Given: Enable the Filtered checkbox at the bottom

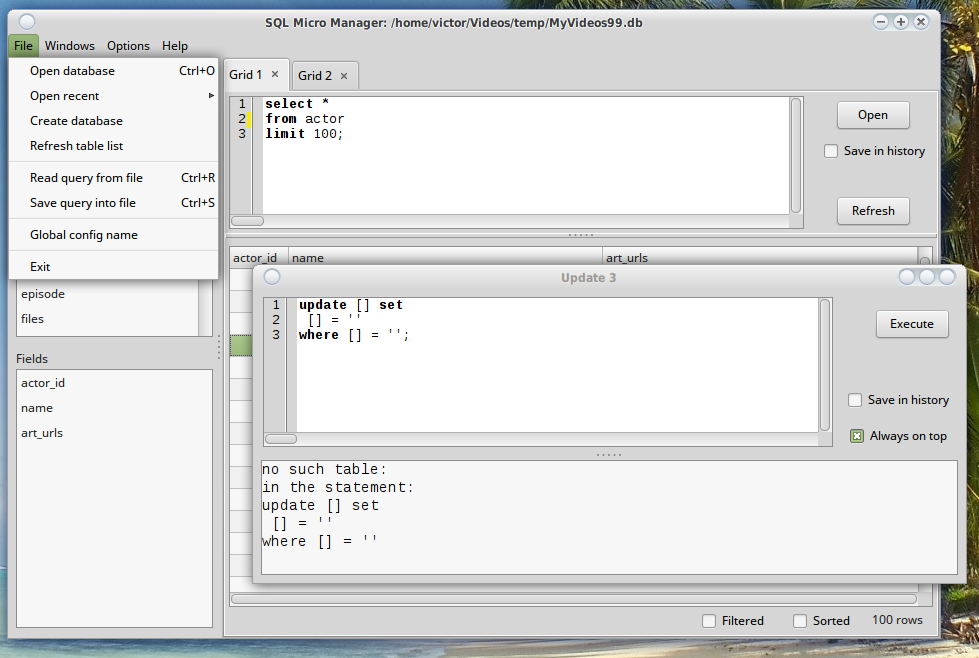Looking at the screenshot, I should [709, 620].
